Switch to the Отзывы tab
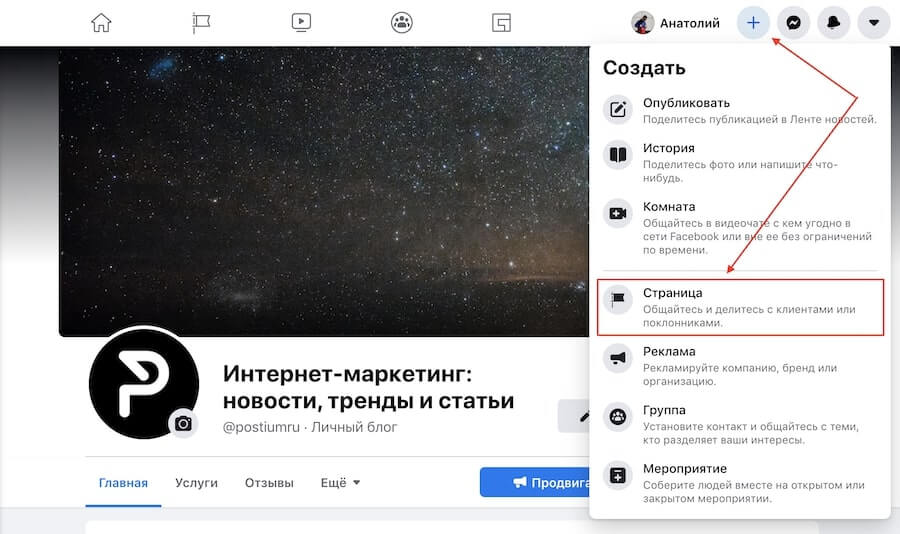 (269, 483)
